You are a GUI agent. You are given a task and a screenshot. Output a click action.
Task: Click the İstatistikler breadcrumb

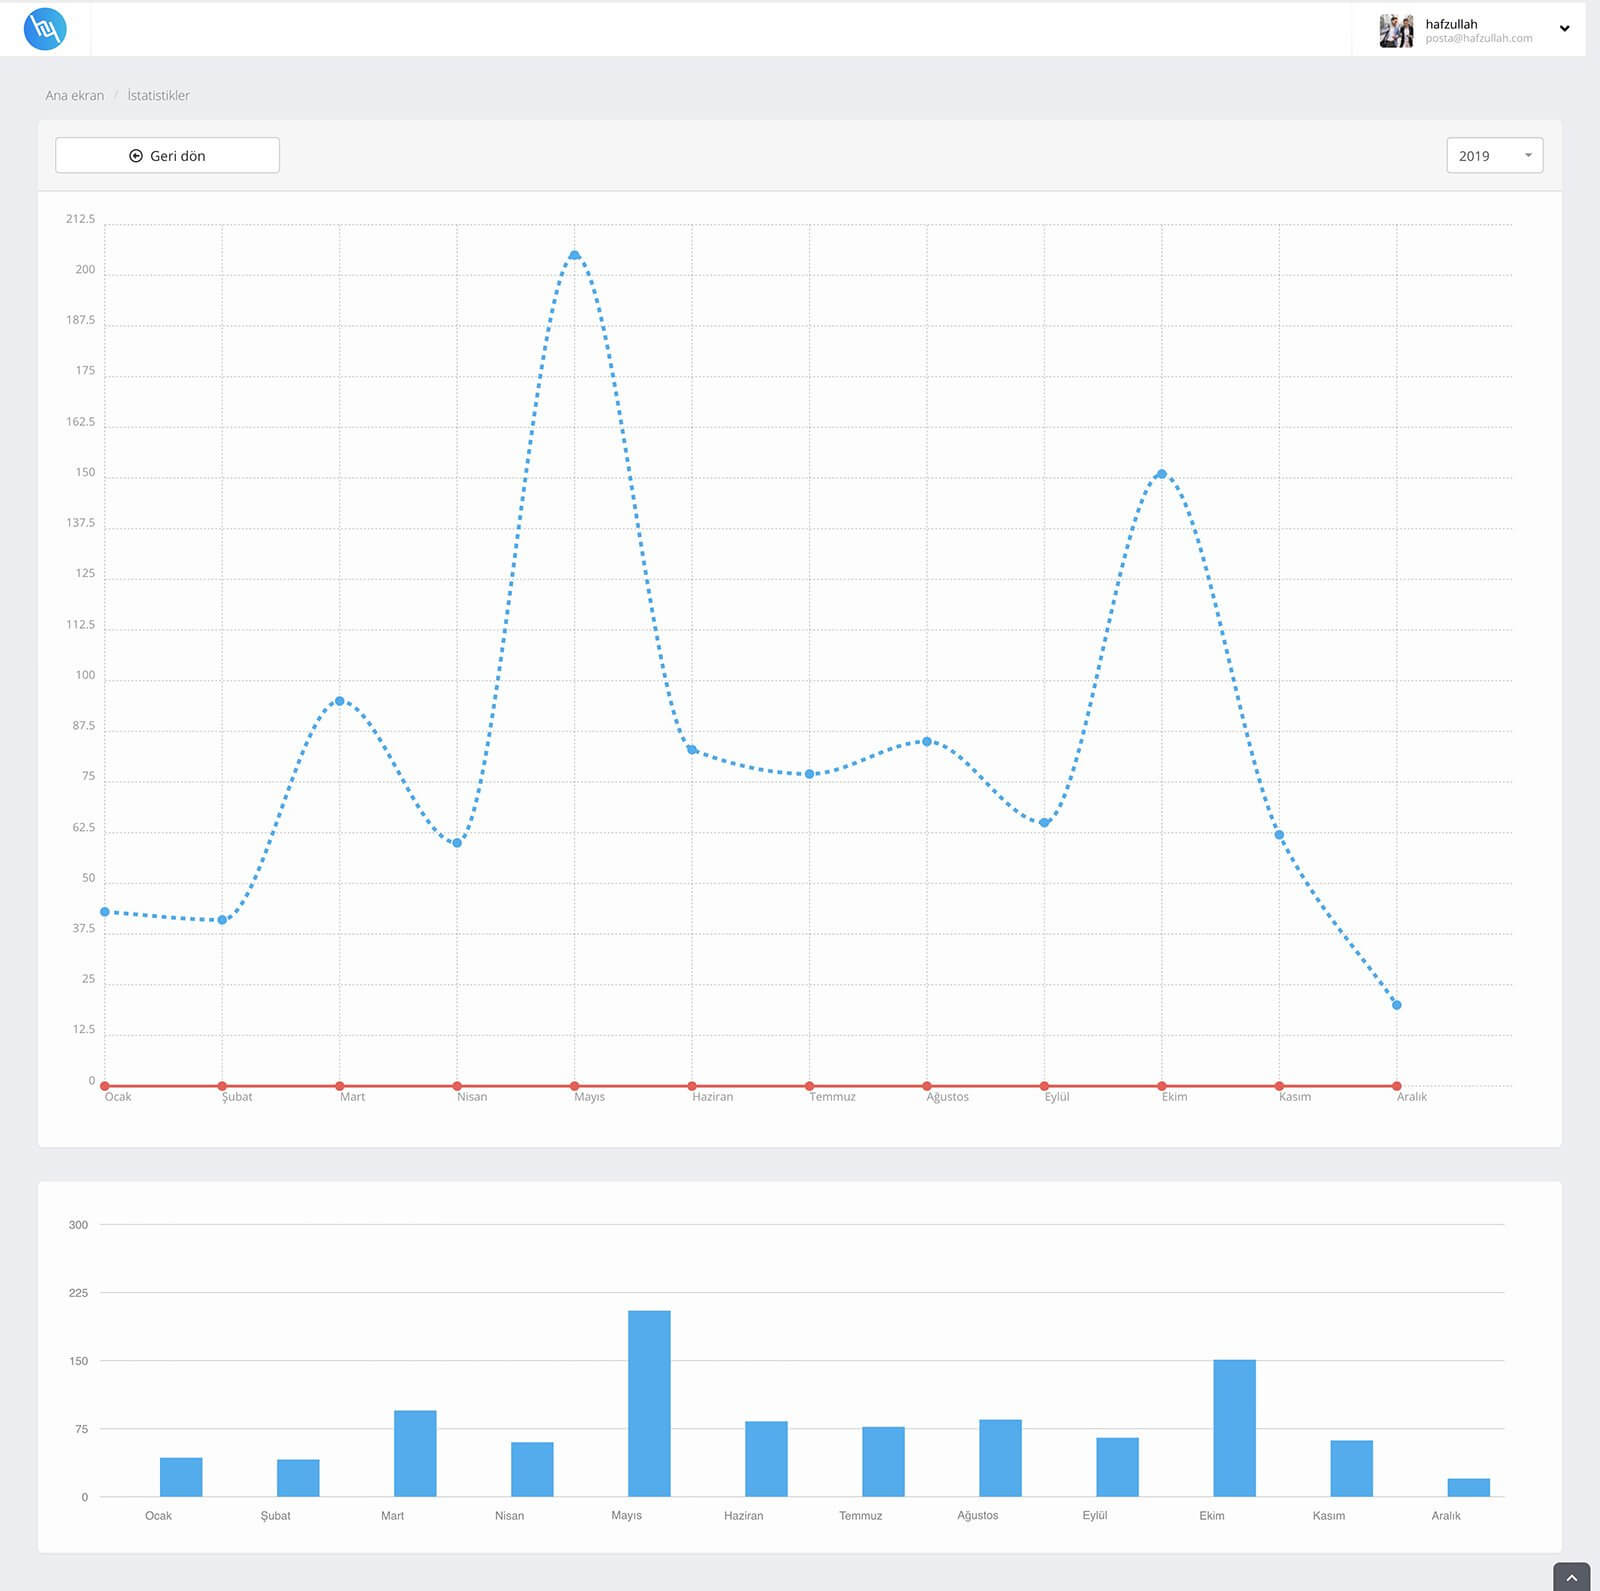158,96
